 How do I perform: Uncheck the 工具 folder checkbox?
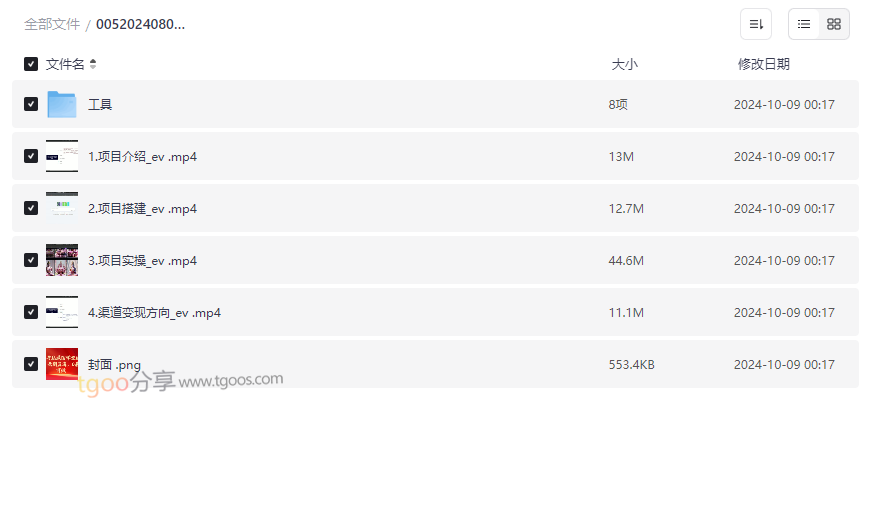(x=31, y=104)
